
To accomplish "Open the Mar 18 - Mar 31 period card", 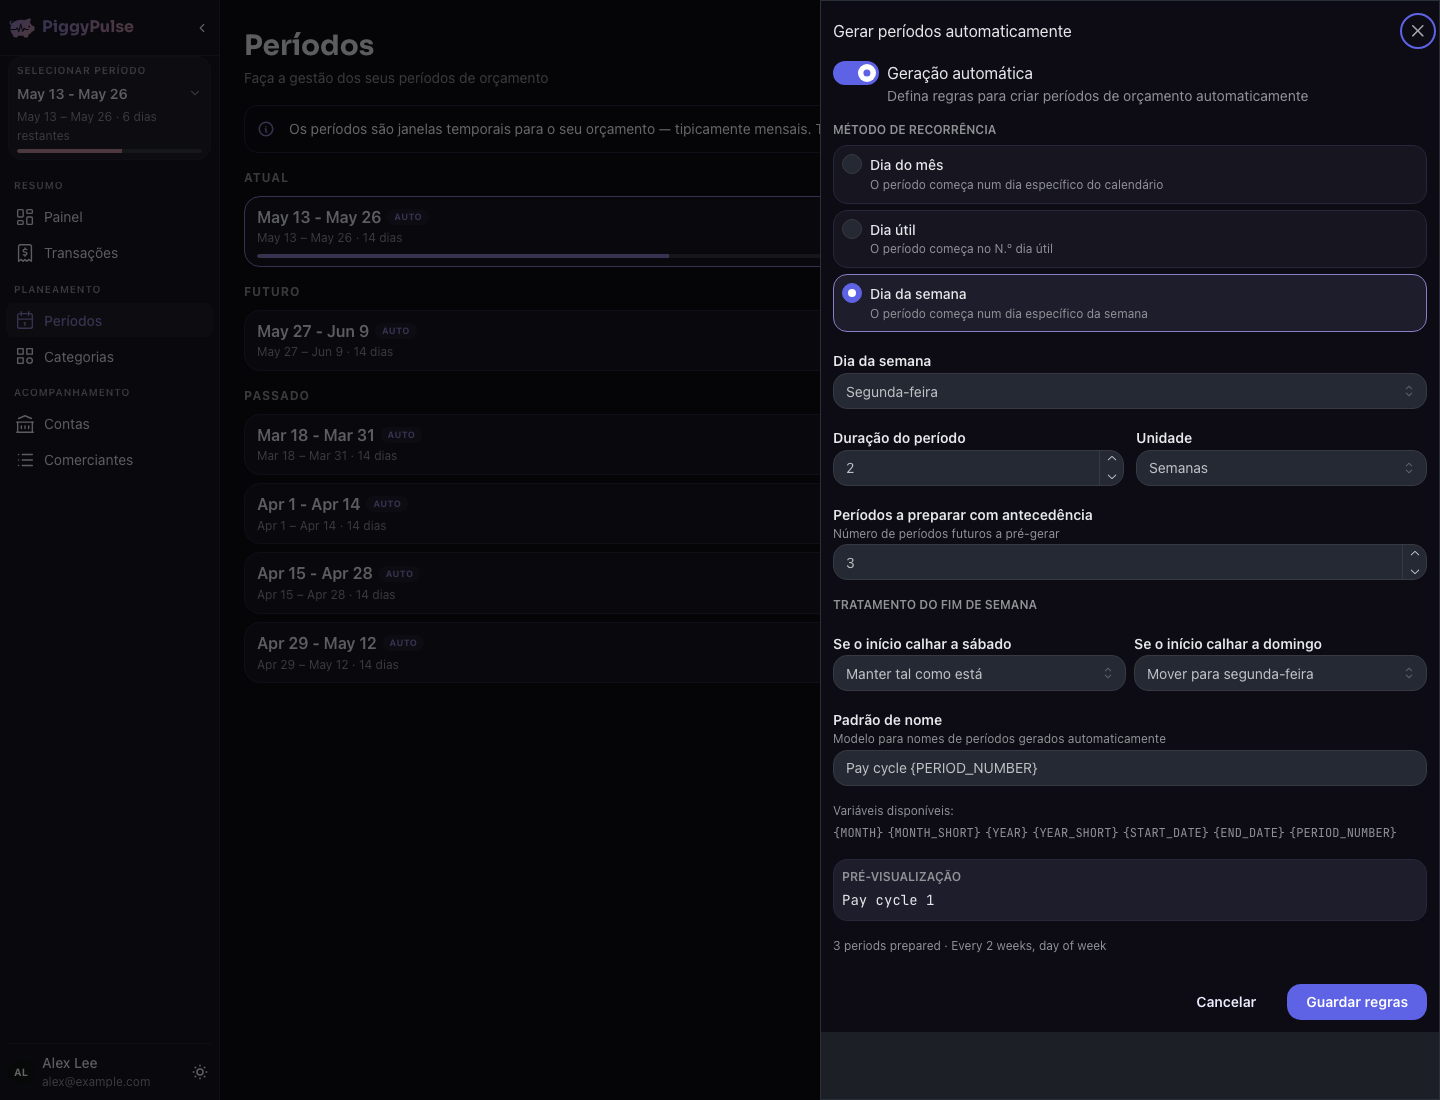I will click(532, 445).
